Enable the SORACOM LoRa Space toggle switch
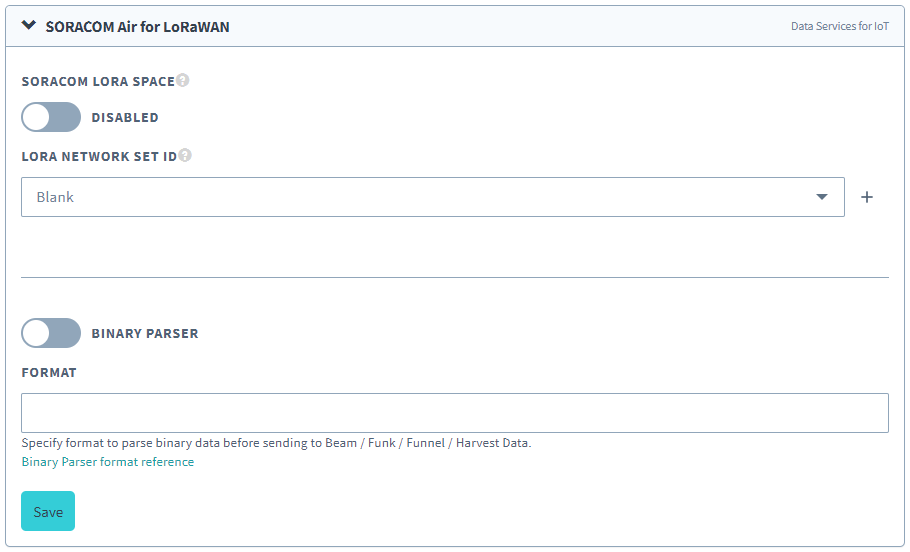 [51, 117]
